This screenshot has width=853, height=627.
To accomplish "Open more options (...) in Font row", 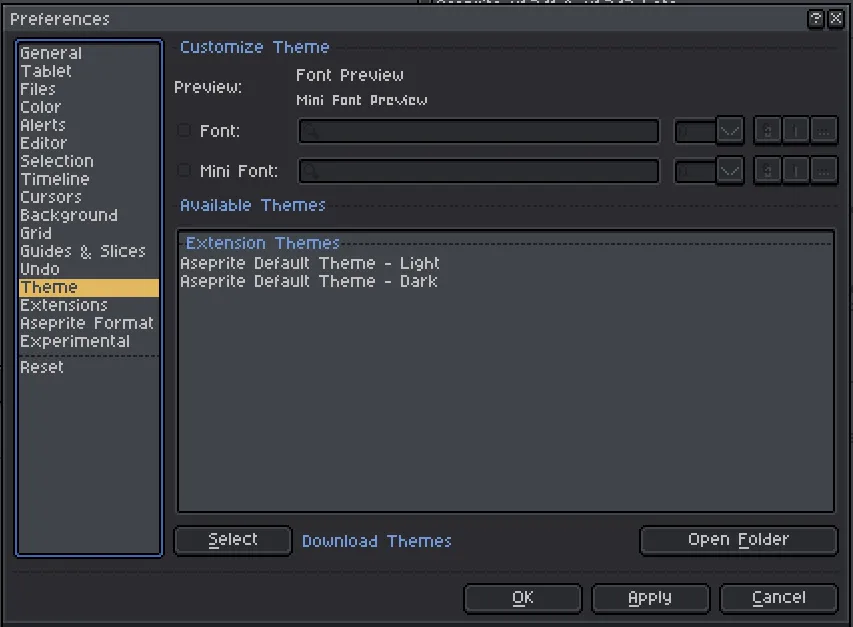I will 824,131.
